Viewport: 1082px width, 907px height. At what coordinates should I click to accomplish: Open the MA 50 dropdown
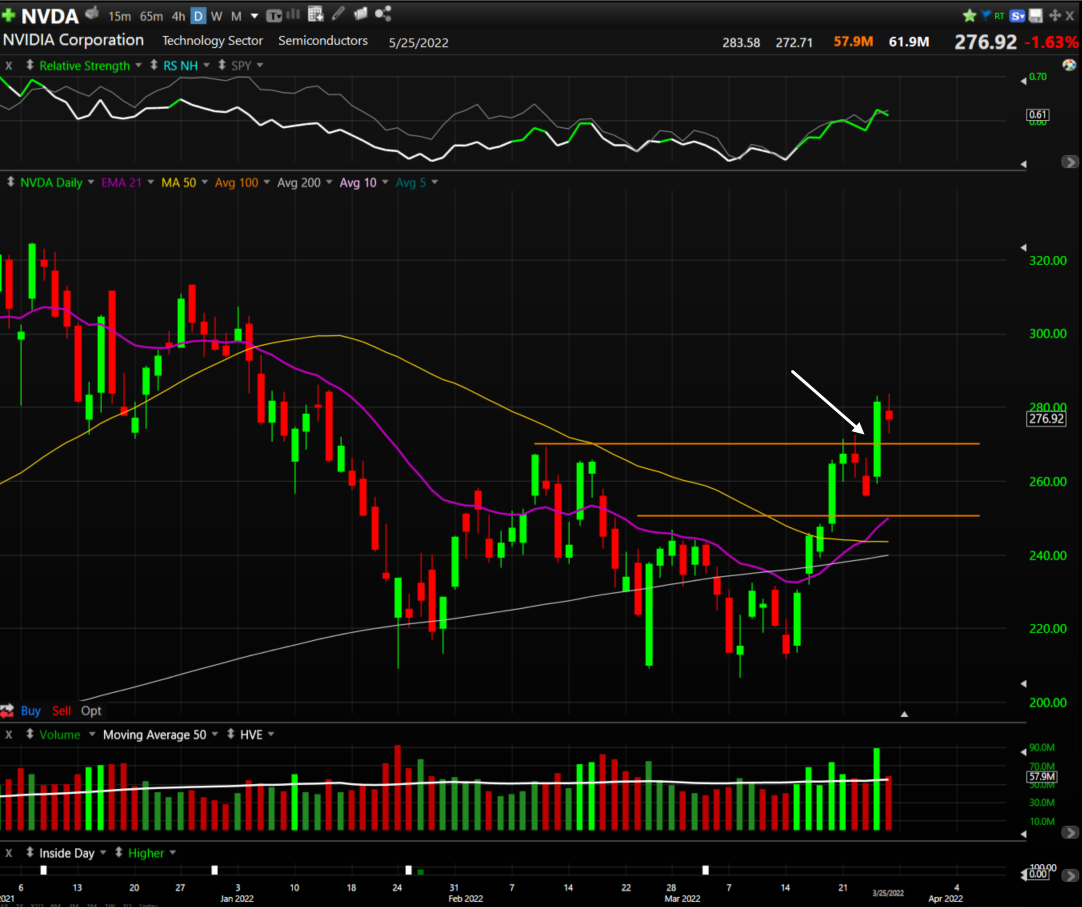[x=204, y=182]
